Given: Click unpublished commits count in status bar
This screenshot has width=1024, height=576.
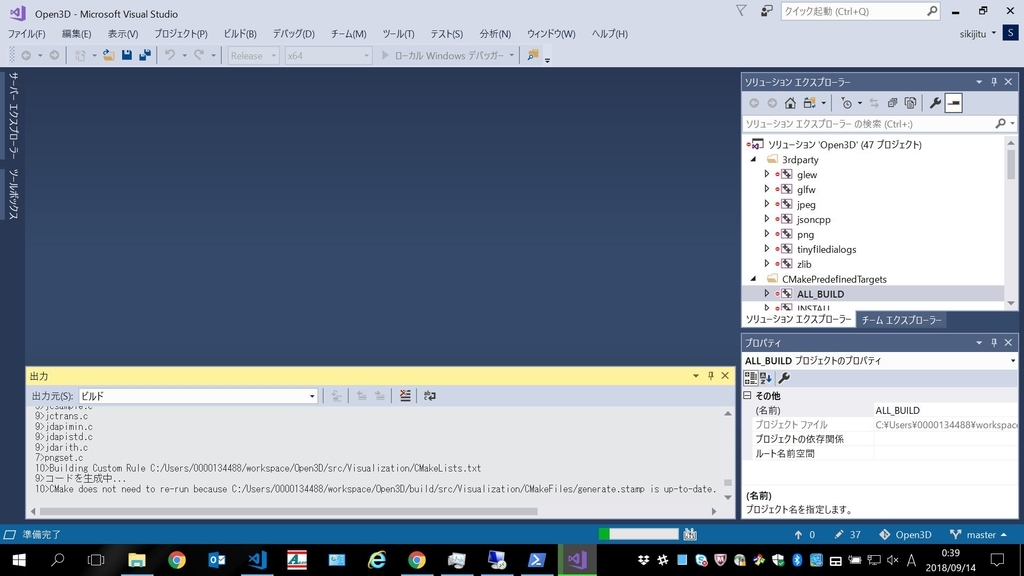Looking at the screenshot, I should pyautogui.click(x=805, y=534).
